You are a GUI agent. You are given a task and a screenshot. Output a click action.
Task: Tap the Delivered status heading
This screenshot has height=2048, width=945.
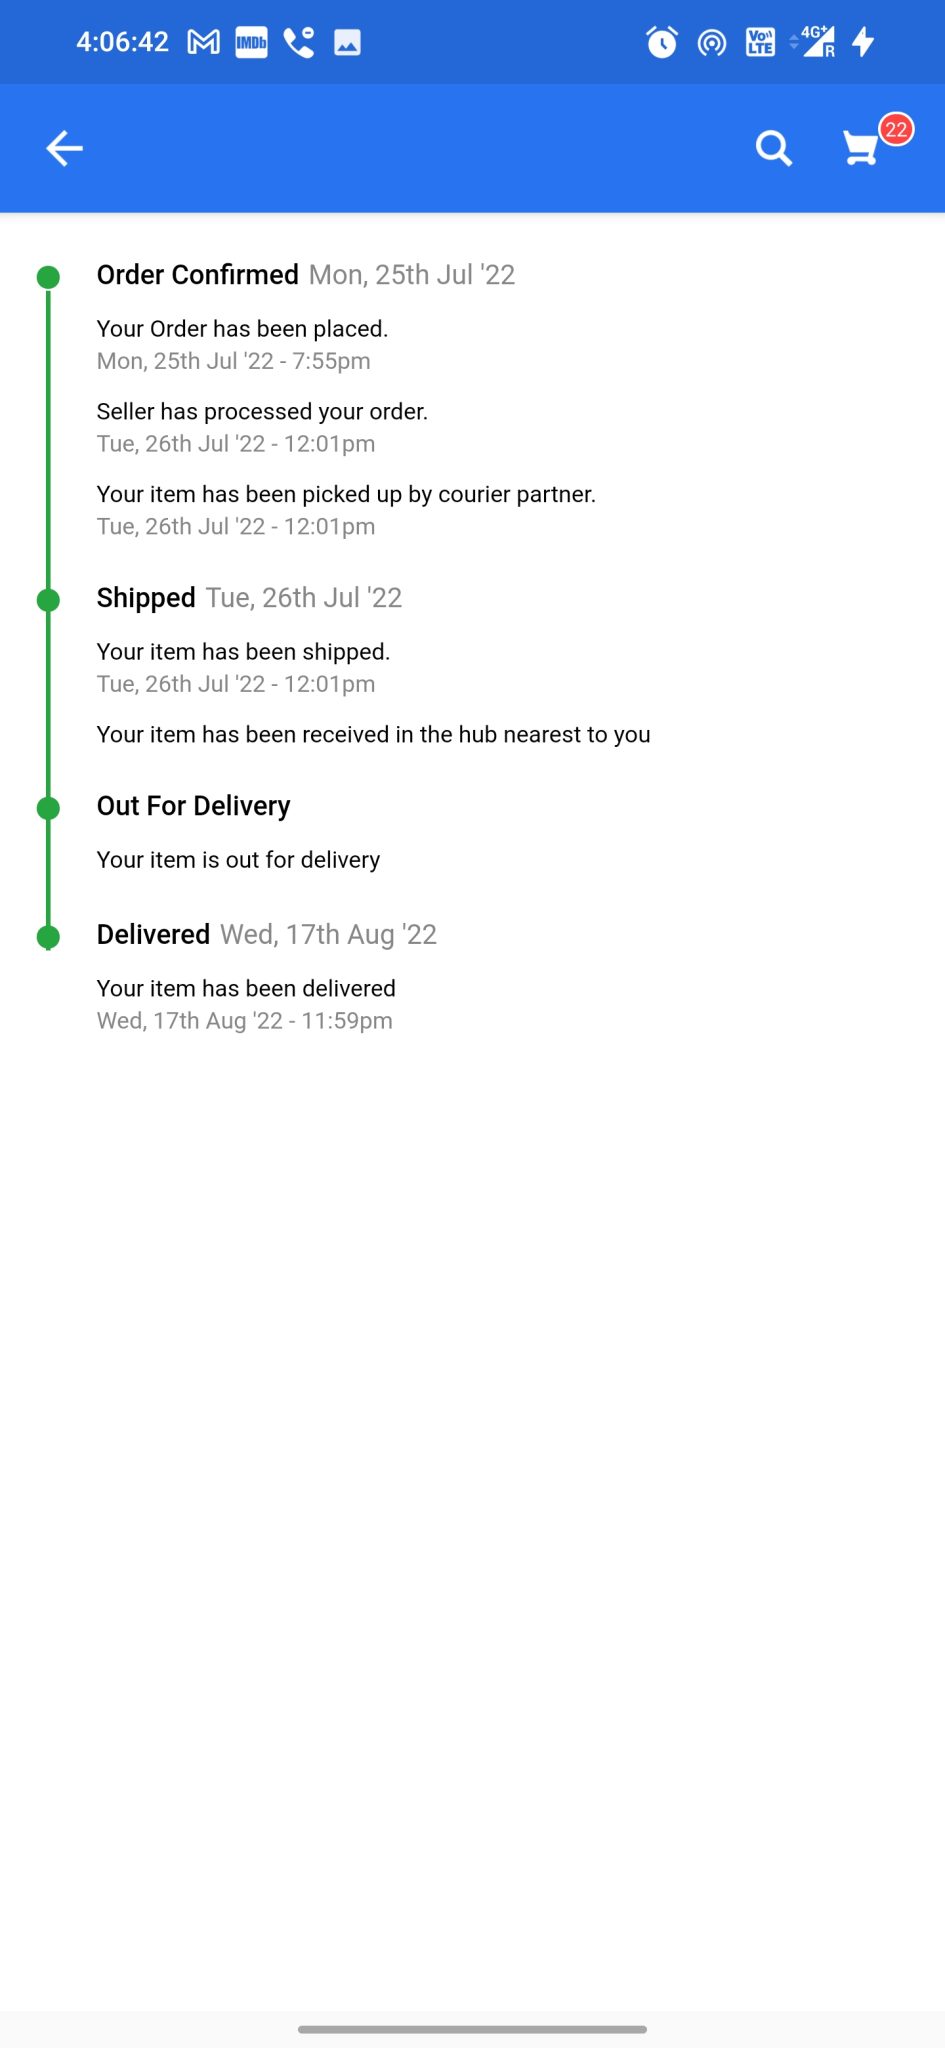[153, 935]
